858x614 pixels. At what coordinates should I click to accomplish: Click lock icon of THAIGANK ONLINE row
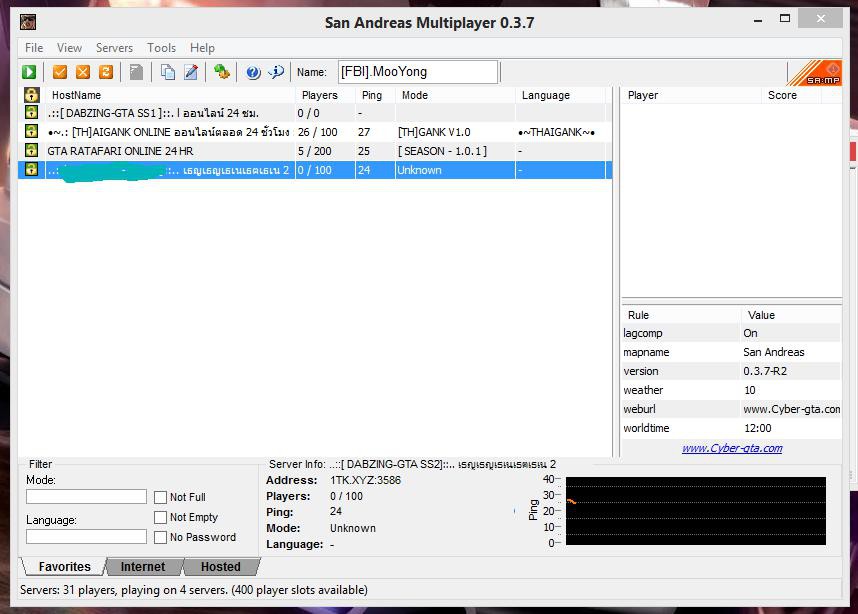32,131
